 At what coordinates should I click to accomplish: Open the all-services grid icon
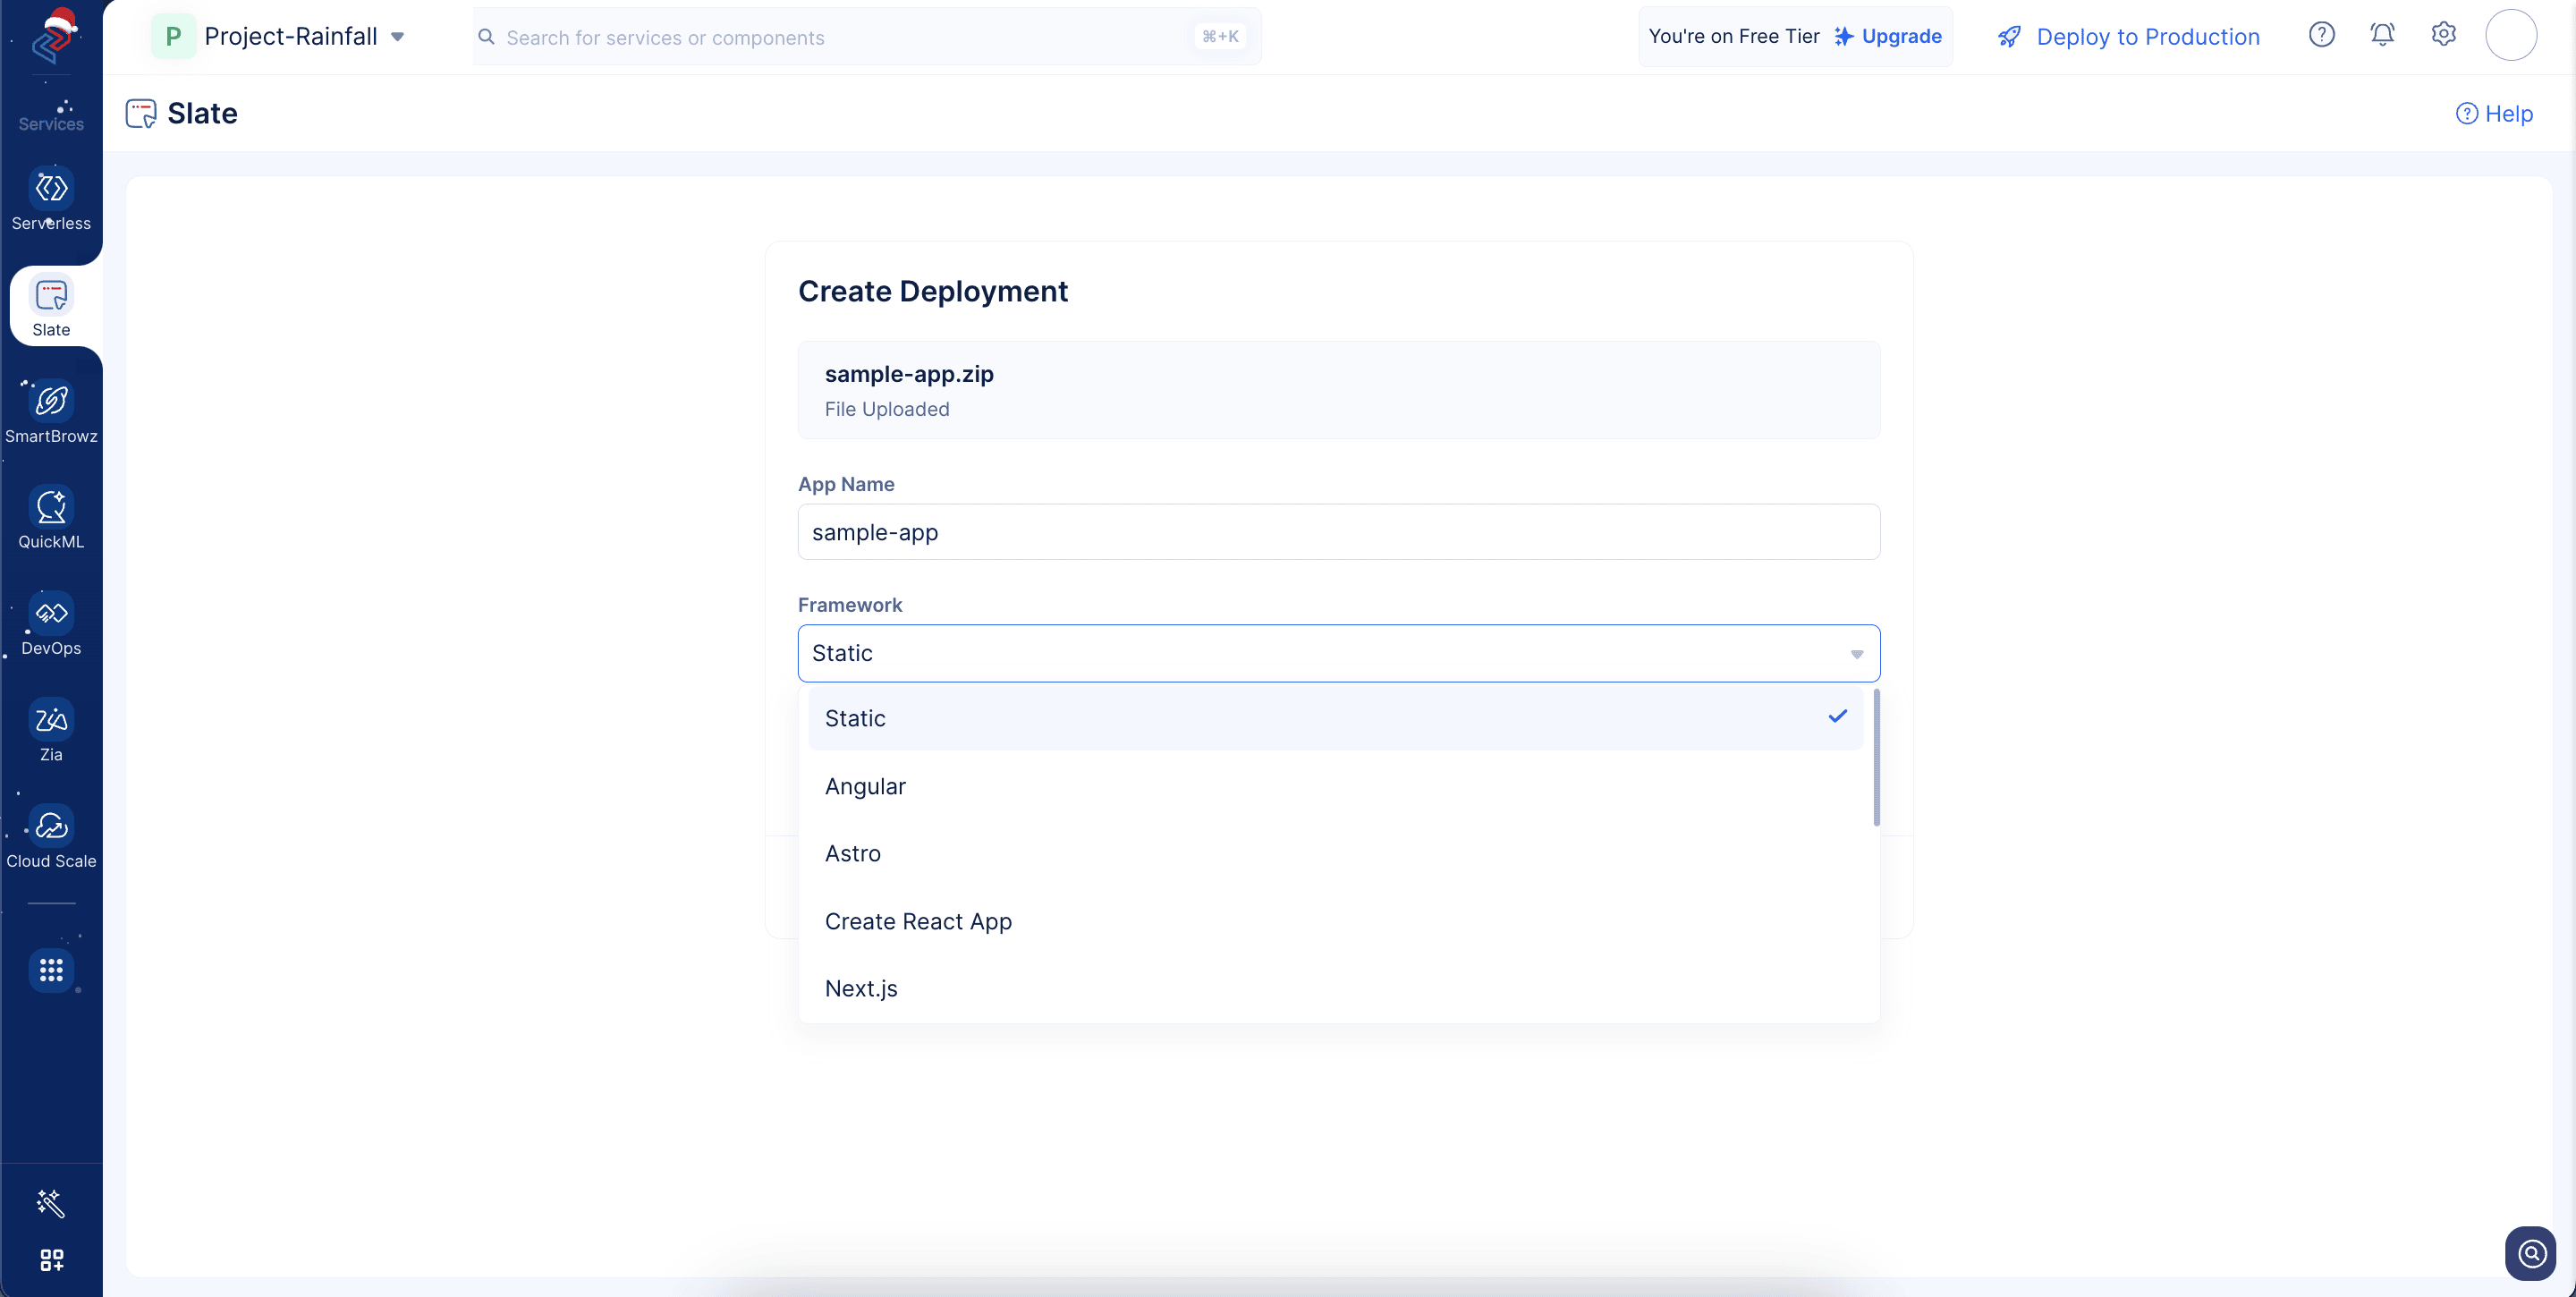(51, 969)
